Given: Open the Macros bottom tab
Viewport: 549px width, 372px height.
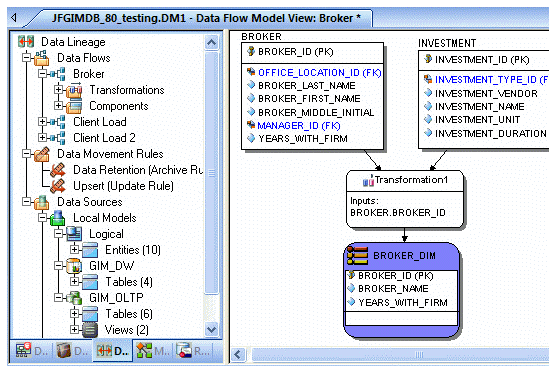Looking at the screenshot, I should pos(153,351).
